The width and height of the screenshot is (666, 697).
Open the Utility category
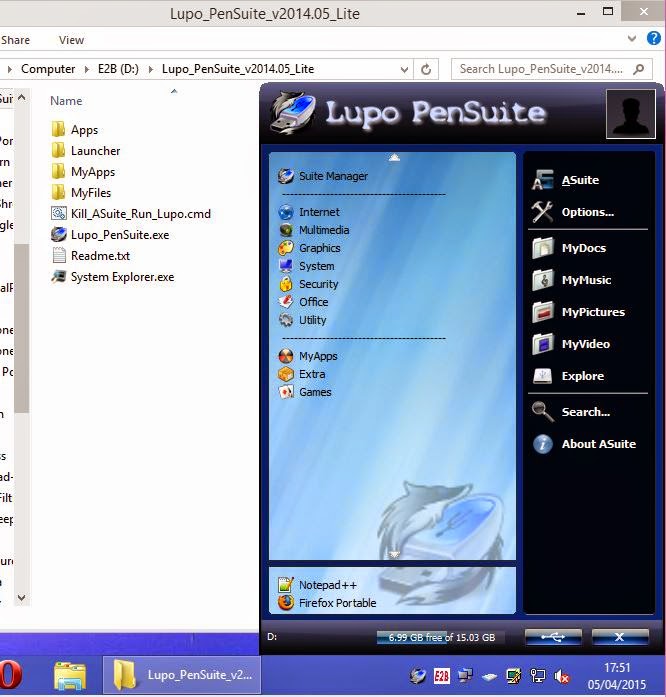[302, 320]
